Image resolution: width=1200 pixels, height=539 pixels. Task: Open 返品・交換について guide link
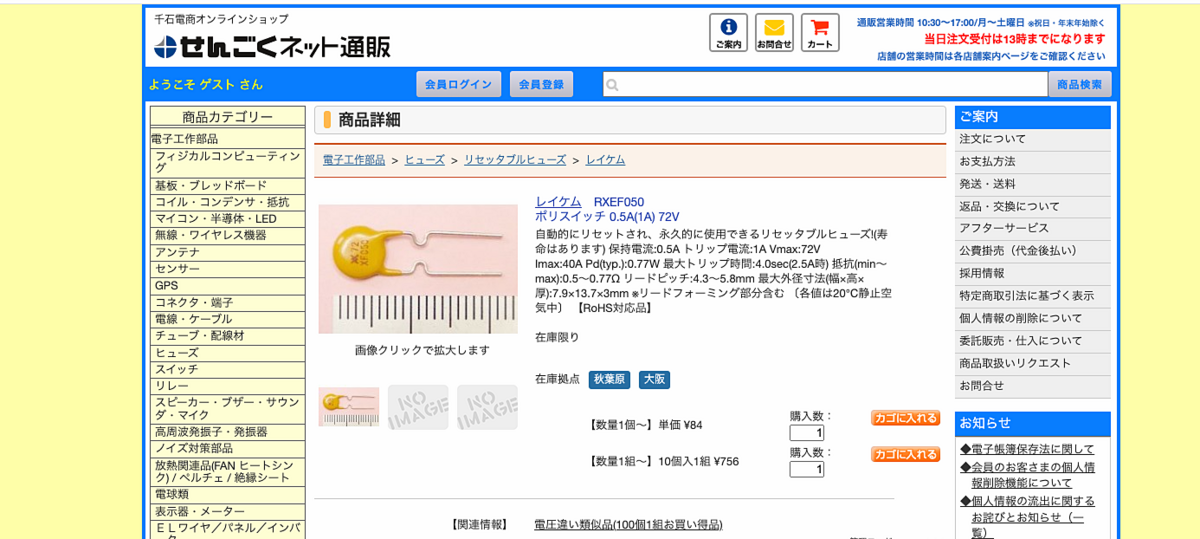tap(1032, 206)
